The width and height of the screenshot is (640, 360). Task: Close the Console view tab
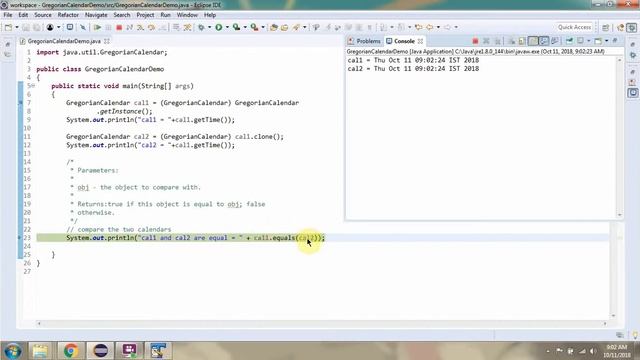coord(420,41)
